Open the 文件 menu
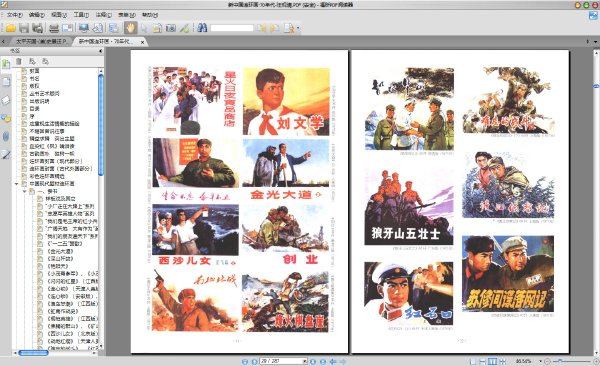 coord(15,15)
